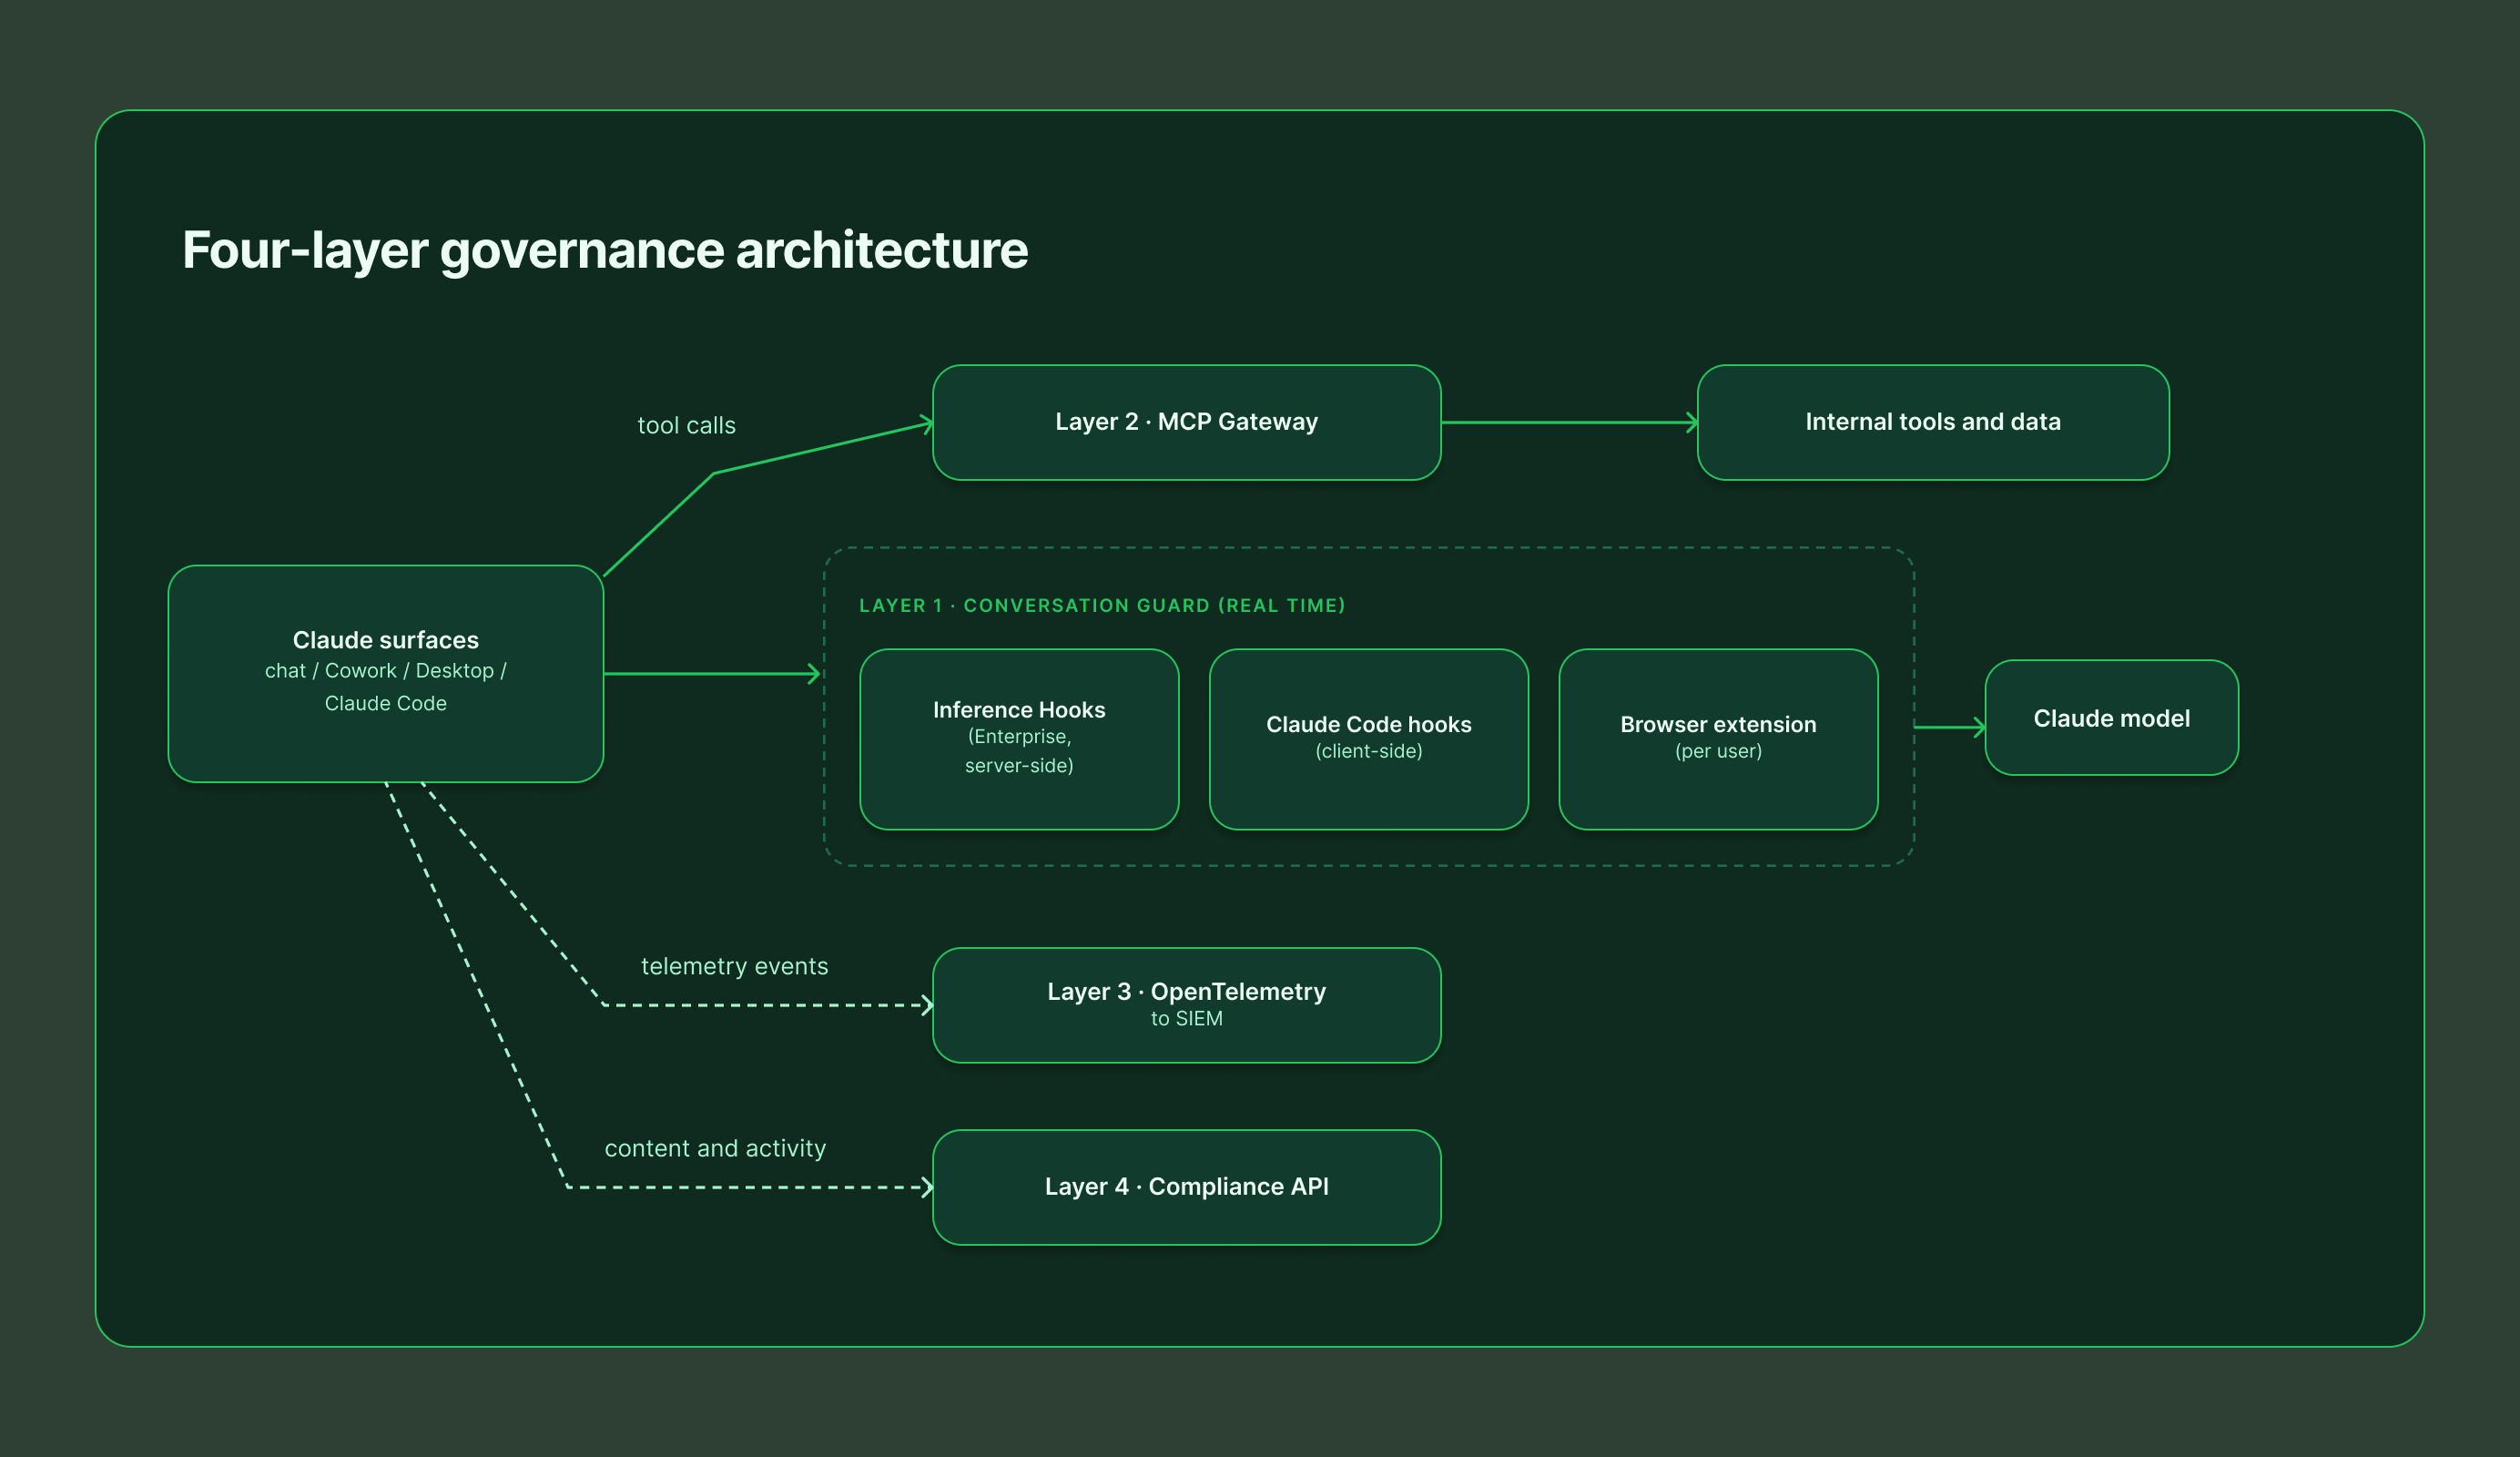Image resolution: width=2520 pixels, height=1457 pixels.
Task: Click the 'tool calls' arrow label
Action: tap(686, 426)
